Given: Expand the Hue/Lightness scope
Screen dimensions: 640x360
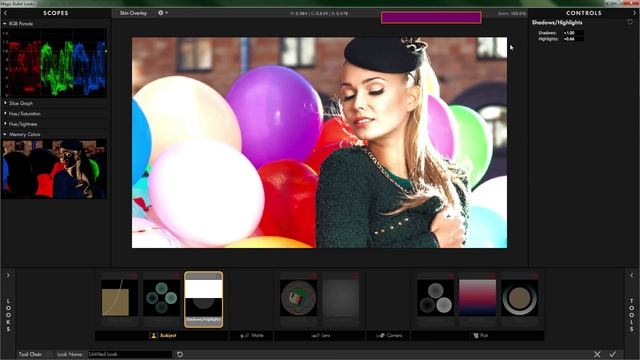Looking at the screenshot, I should 5,124.
